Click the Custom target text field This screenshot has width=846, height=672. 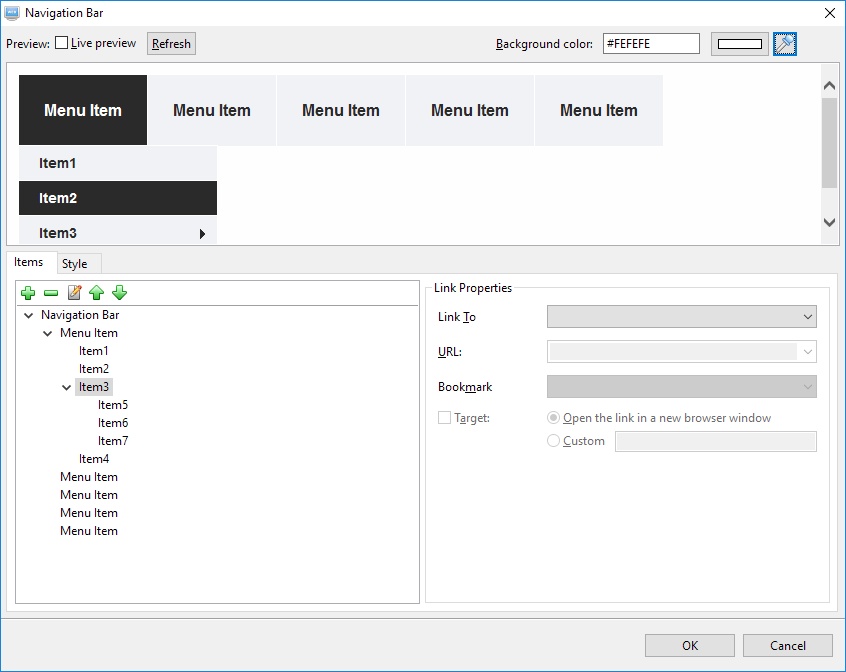(x=715, y=441)
